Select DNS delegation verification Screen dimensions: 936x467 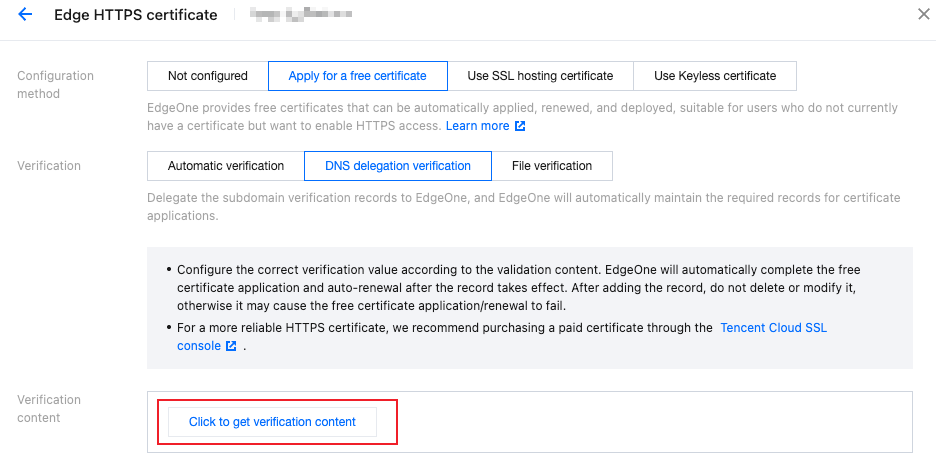point(398,166)
